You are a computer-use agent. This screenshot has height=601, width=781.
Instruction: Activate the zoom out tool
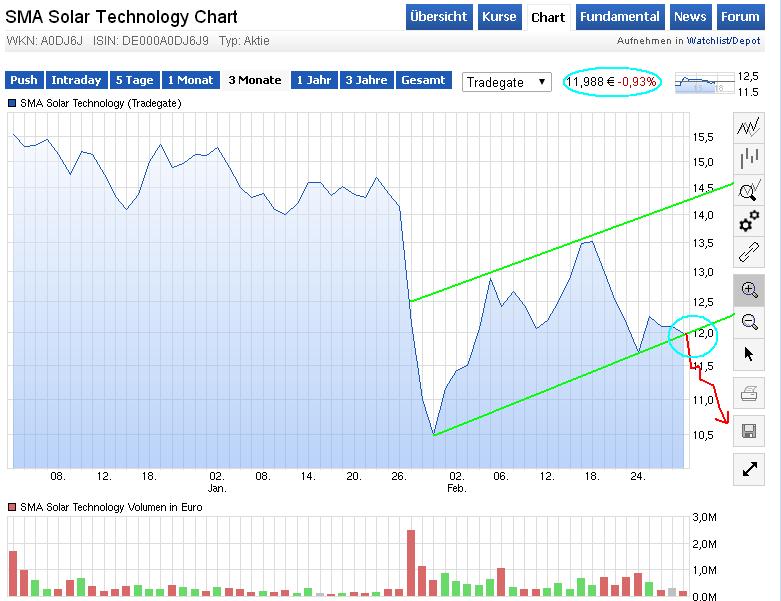click(x=749, y=322)
